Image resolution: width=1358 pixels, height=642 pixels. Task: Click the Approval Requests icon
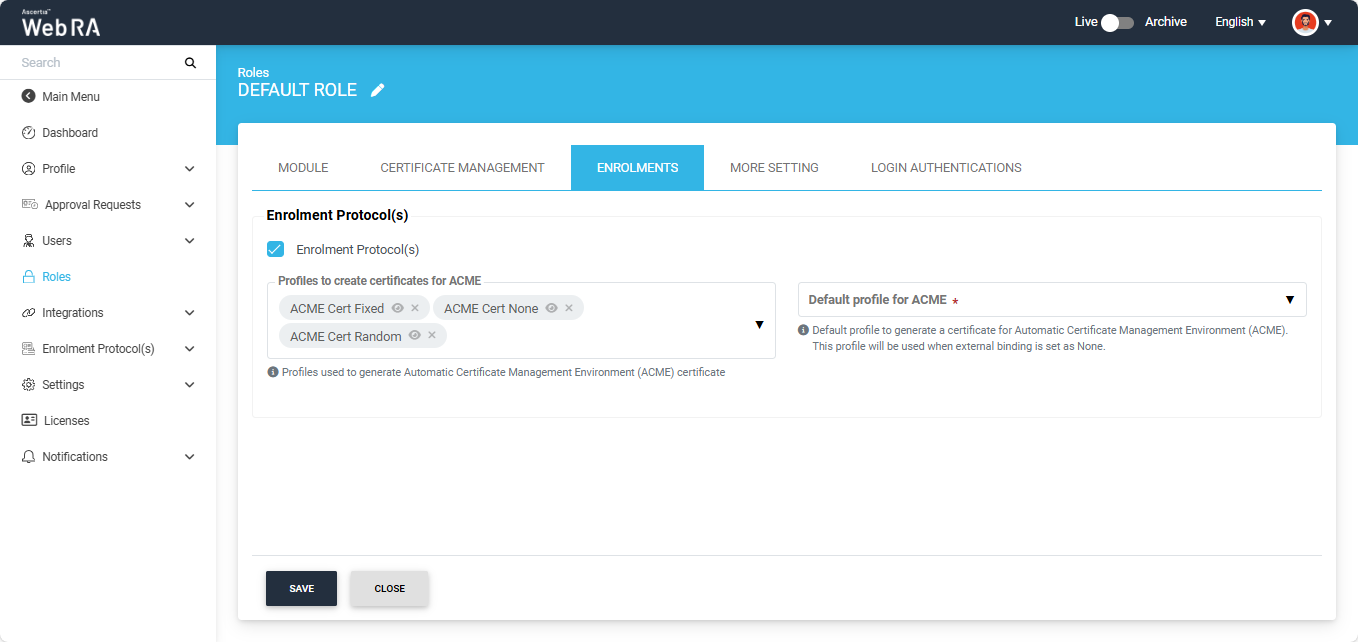[30, 205]
